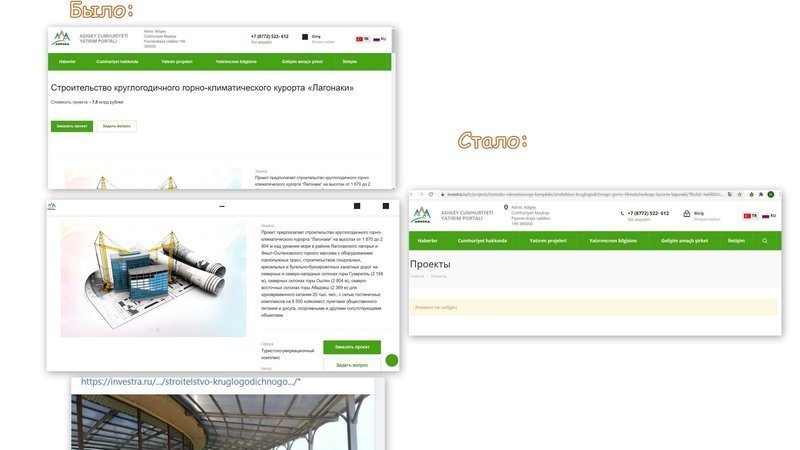Open the browser profile avatar
The width and height of the screenshot is (800, 450).
771,194
